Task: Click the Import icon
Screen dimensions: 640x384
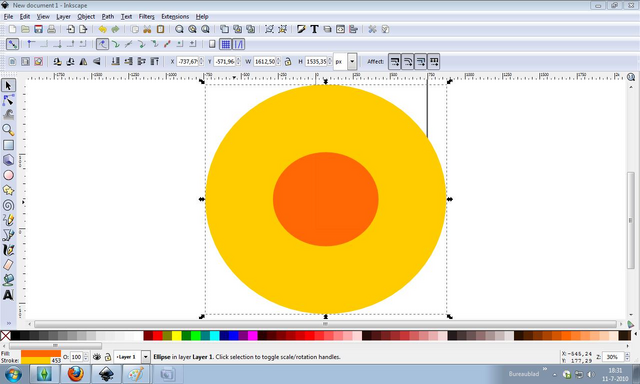Action: (71, 29)
